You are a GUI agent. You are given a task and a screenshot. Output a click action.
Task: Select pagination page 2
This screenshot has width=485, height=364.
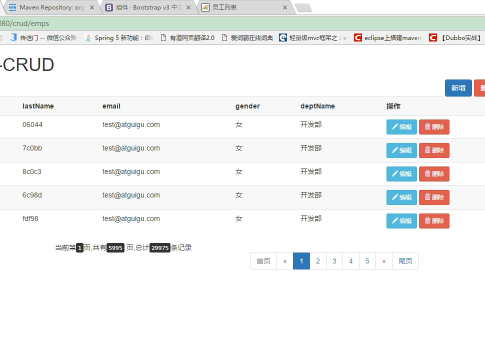(x=318, y=261)
